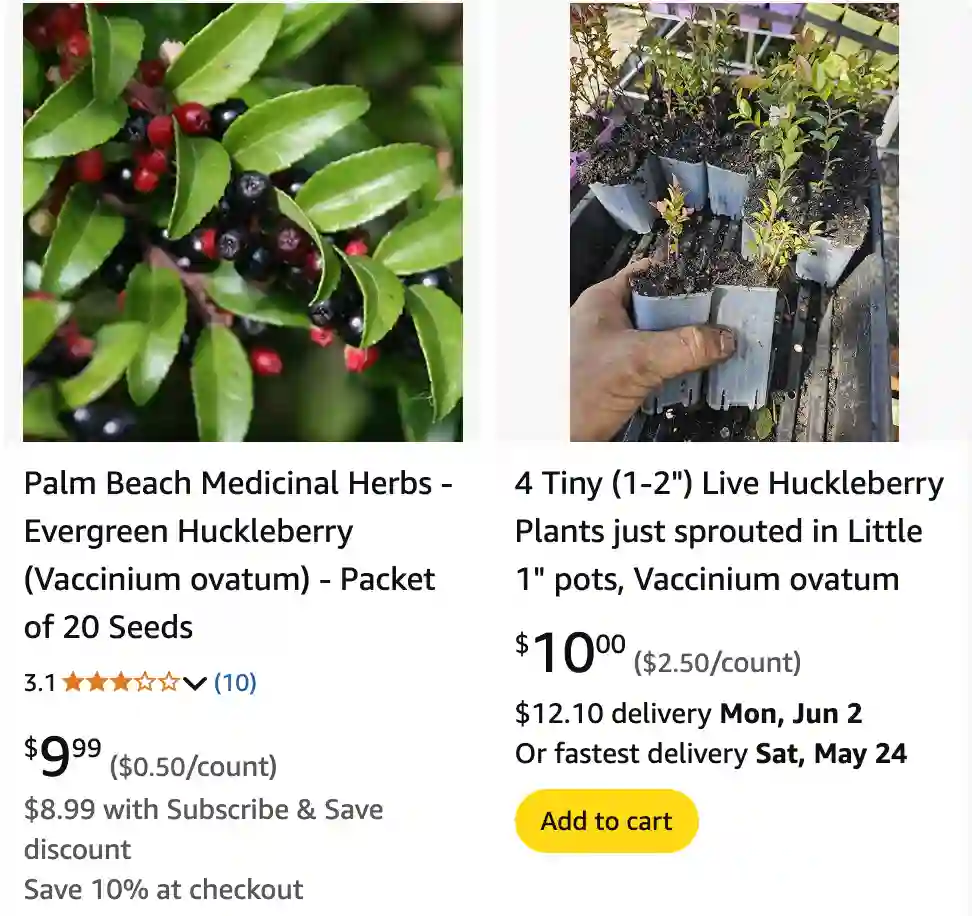972x916 pixels.
Task: Click the 3.1 rating score number
Action: [x=38, y=683]
